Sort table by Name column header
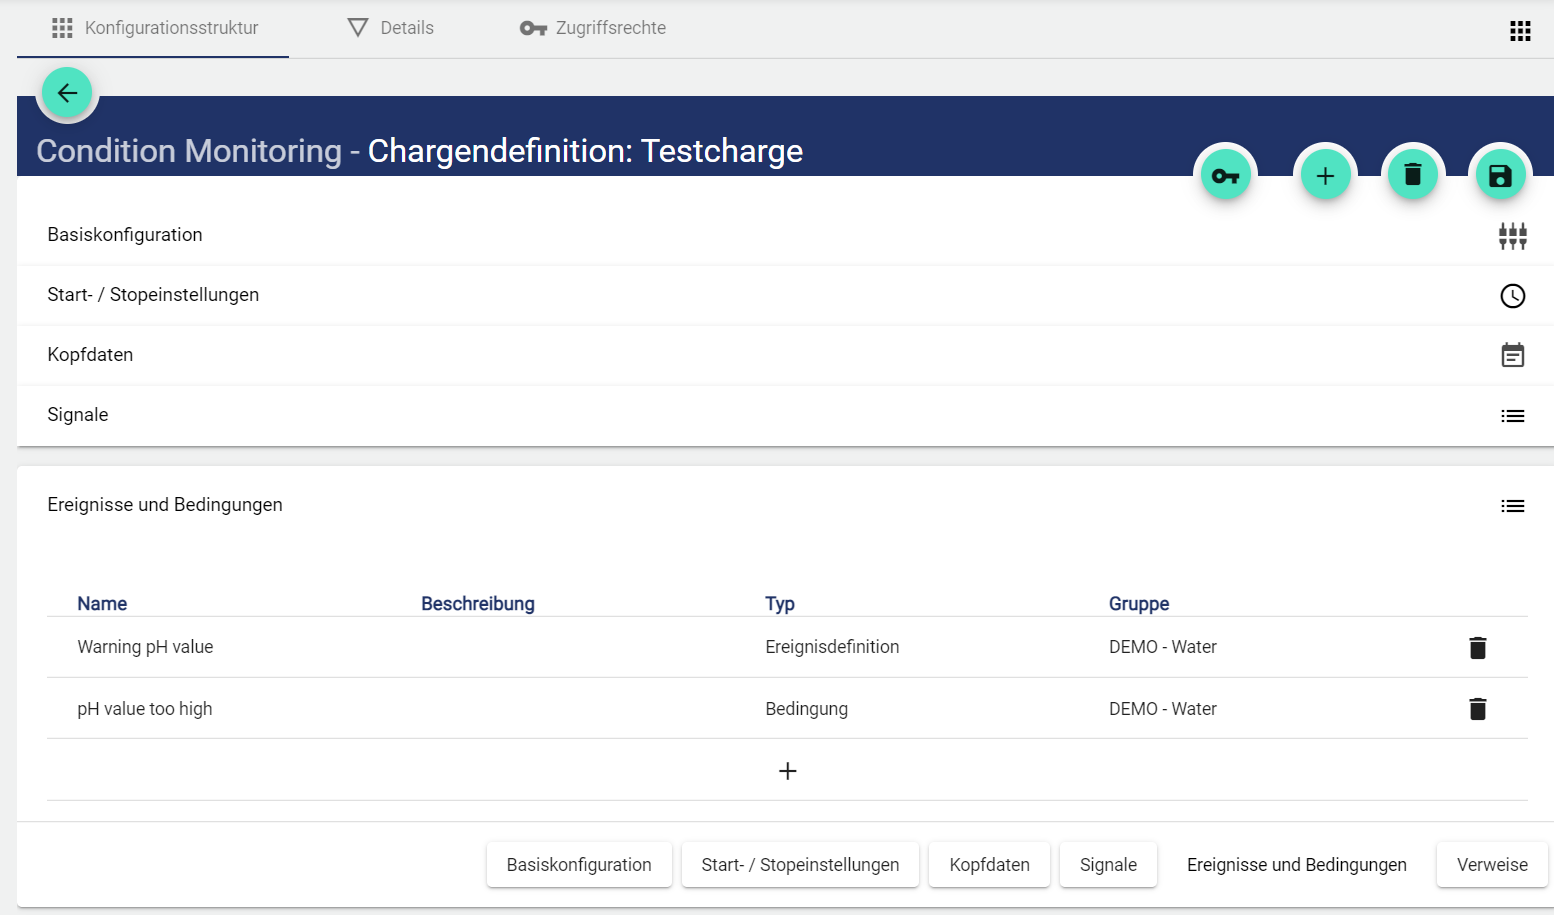Image resolution: width=1554 pixels, height=915 pixels. (x=102, y=604)
